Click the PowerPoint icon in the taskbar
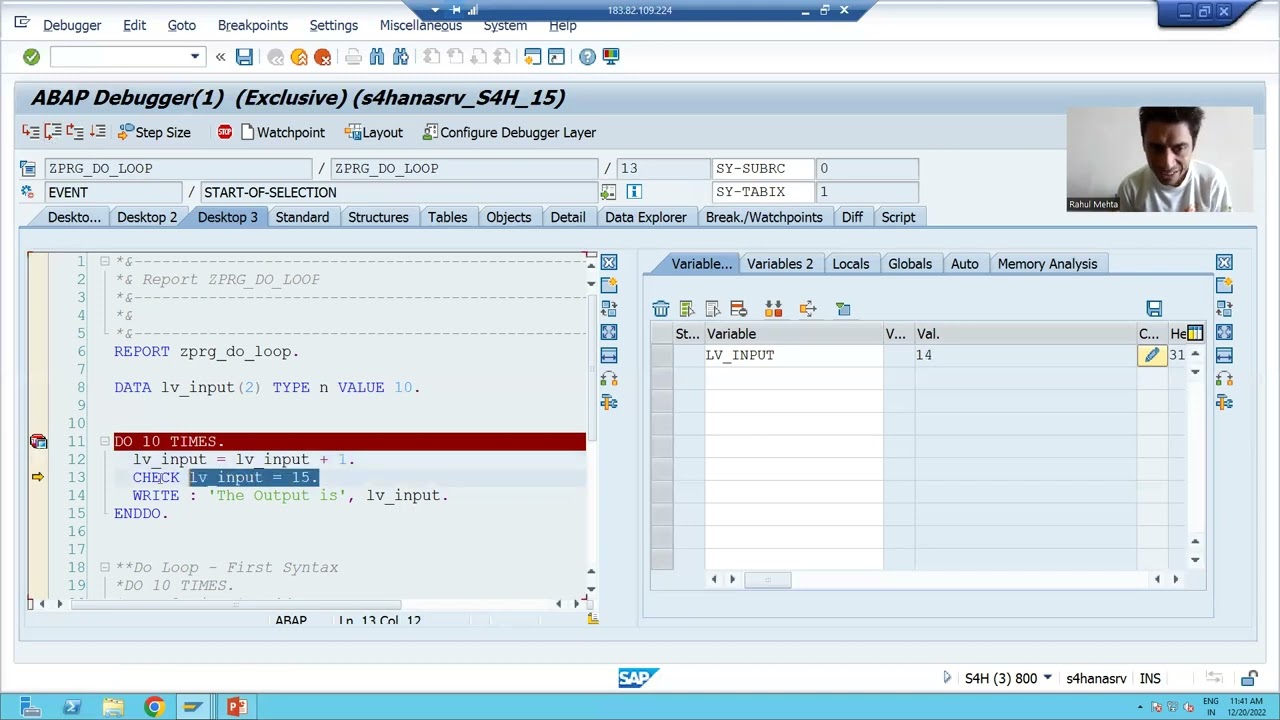 236,707
